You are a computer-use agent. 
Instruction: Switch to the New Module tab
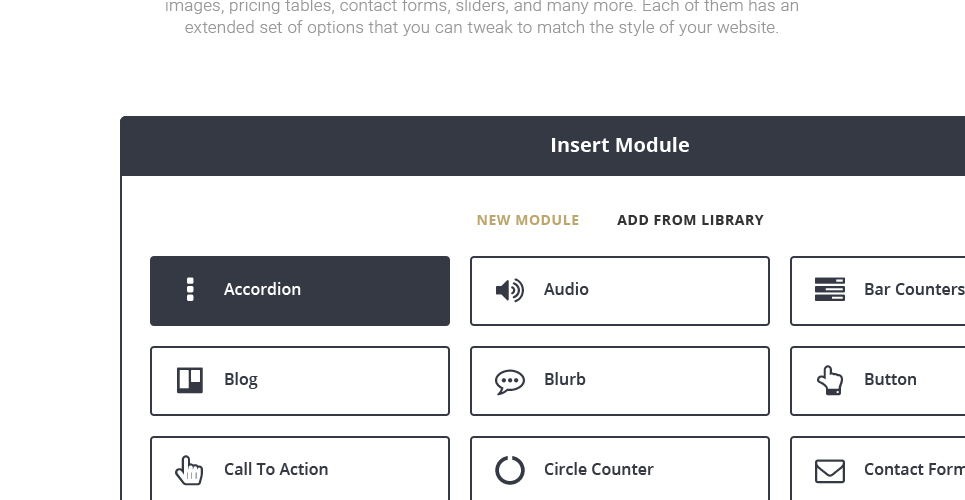527,220
